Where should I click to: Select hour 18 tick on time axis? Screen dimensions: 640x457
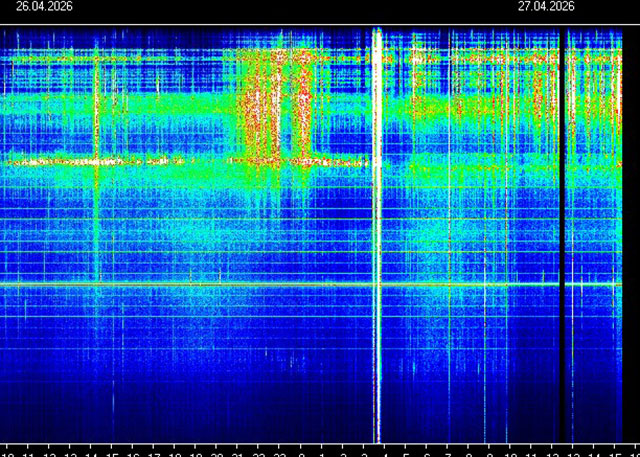click(x=176, y=452)
